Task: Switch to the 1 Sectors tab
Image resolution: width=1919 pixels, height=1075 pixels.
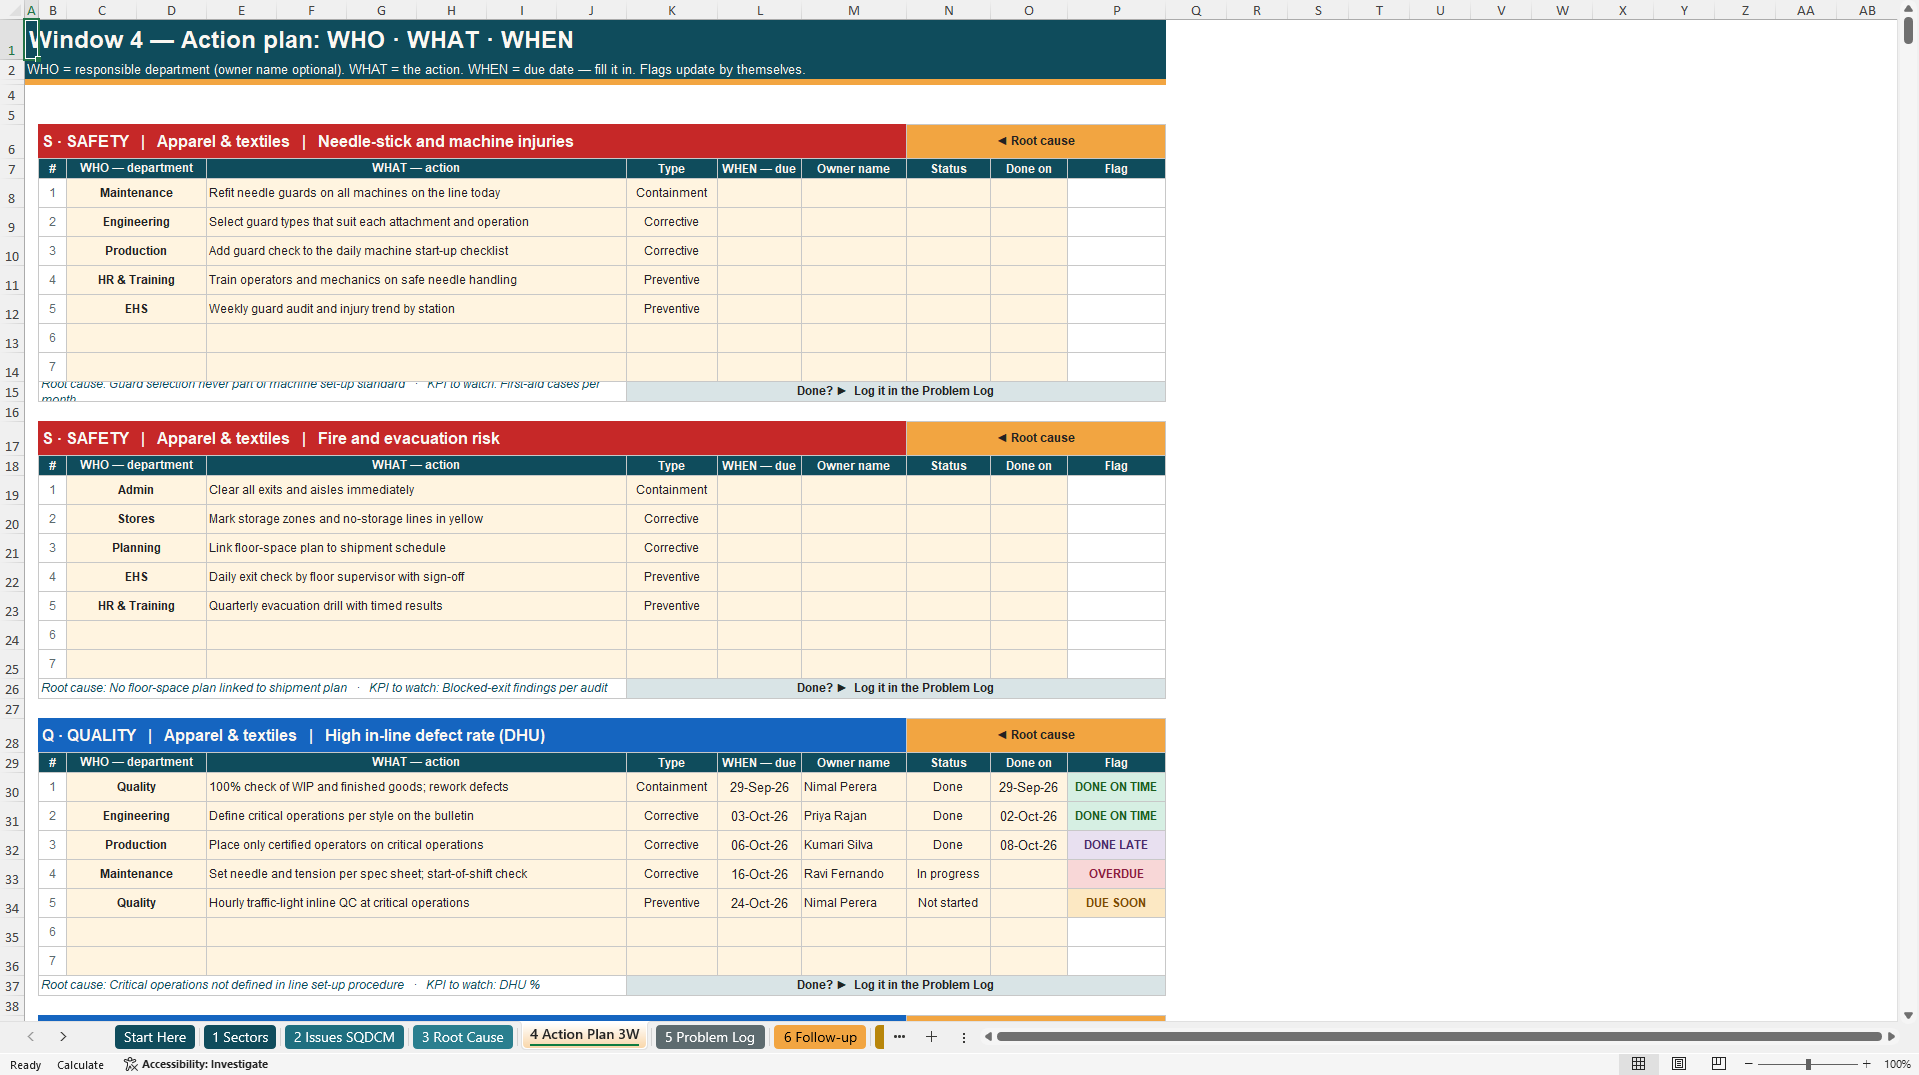Action: pyautogui.click(x=240, y=1037)
